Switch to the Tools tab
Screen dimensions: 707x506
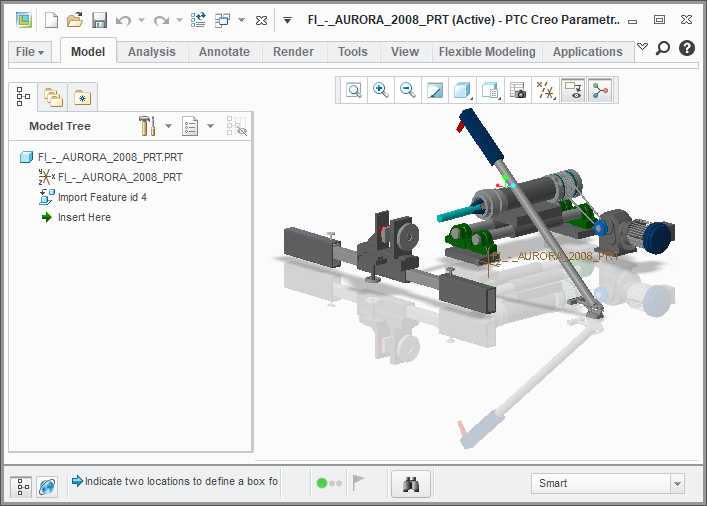tap(353, 52)
